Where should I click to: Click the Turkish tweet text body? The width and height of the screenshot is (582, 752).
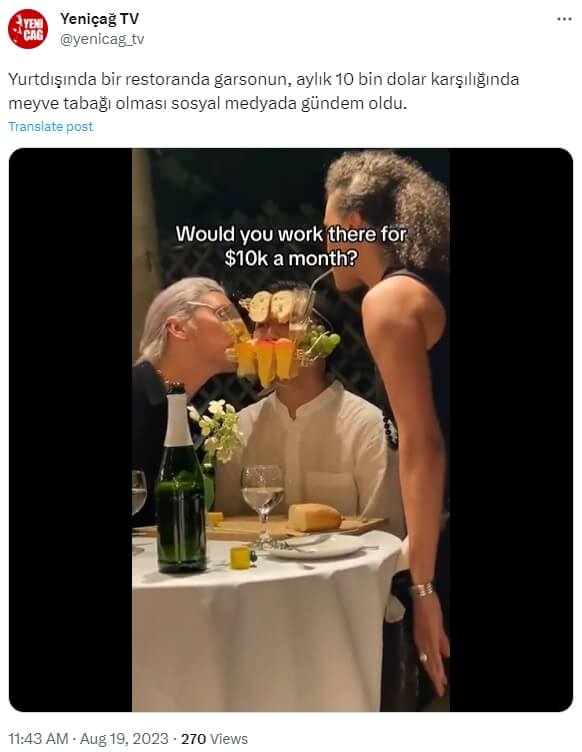click(264, 91)
